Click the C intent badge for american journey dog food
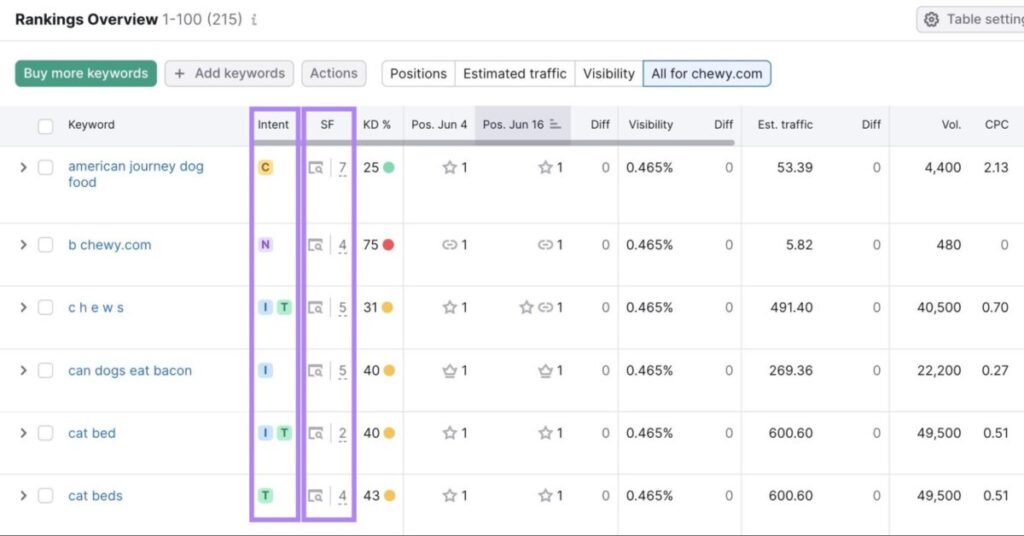The image size is (1024, 536). (265, 168)
